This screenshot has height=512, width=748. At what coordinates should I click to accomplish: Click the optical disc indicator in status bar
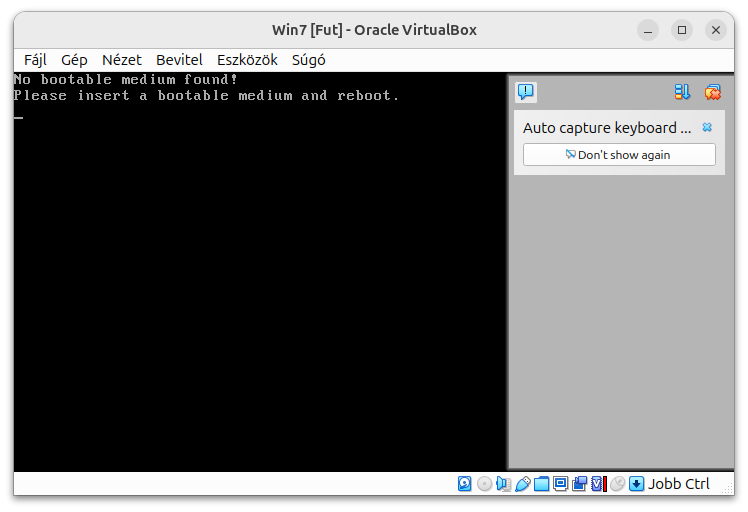point(485,484)
